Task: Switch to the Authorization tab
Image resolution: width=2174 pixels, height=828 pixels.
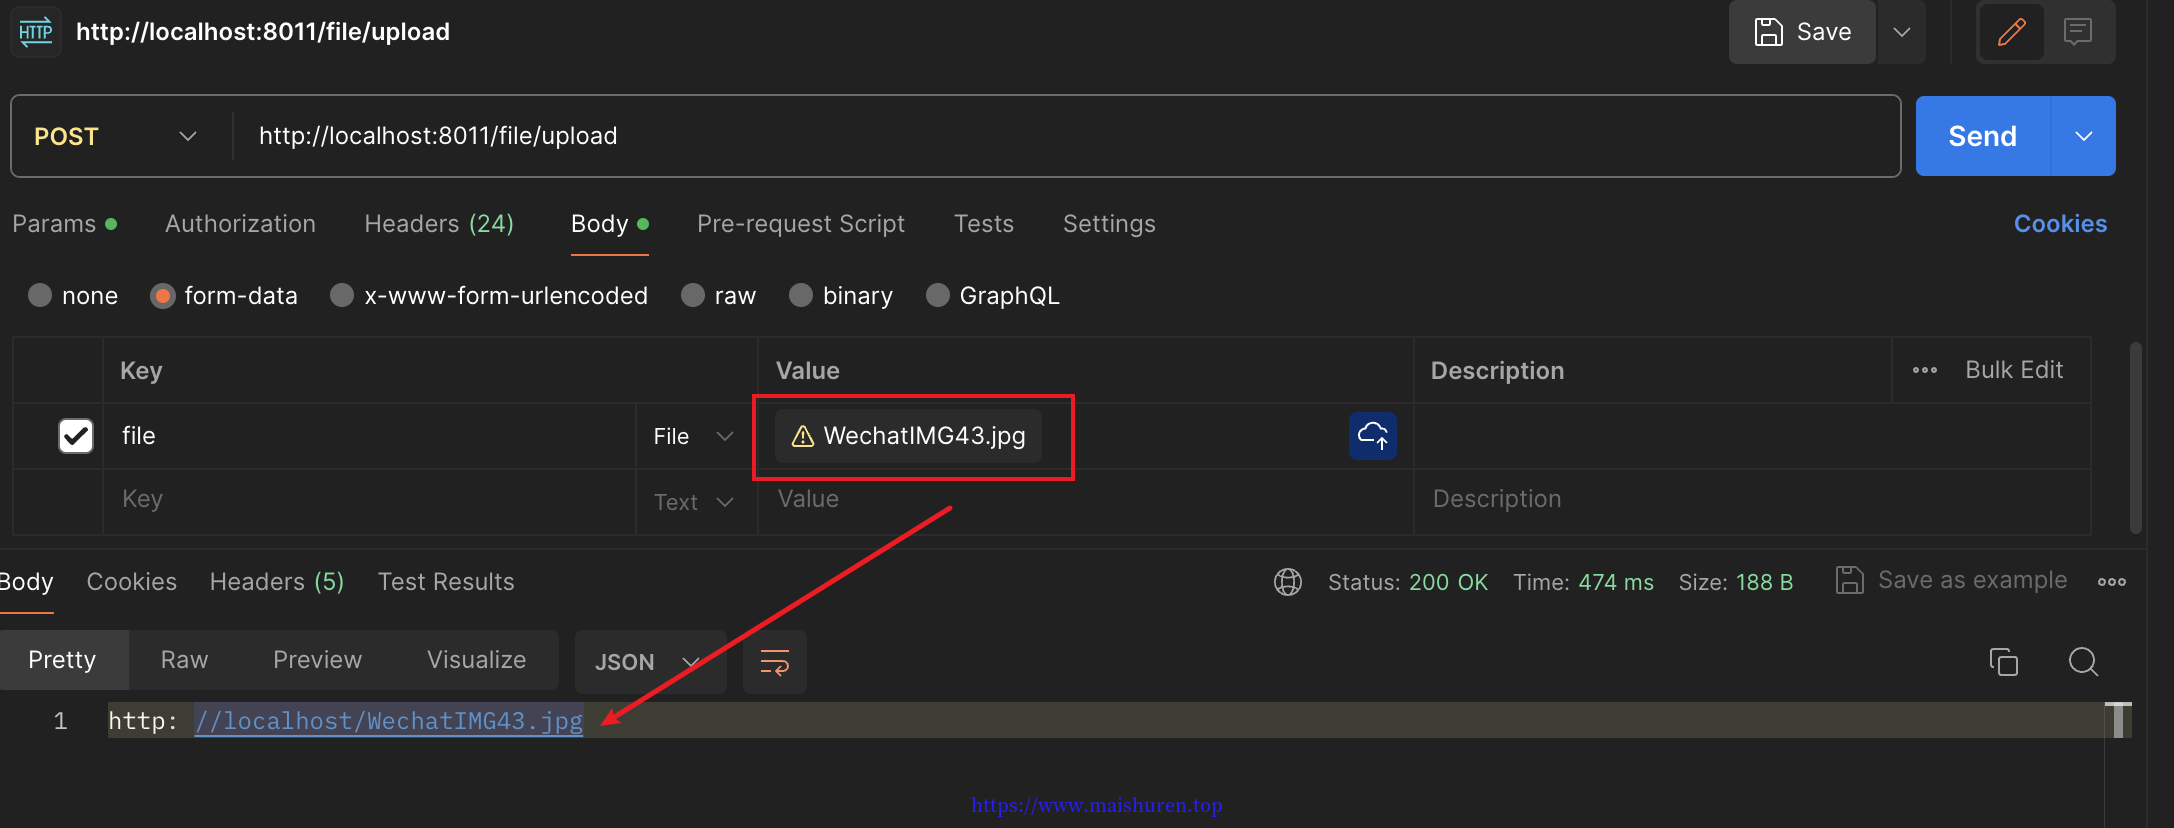Action: (x=240, y=224)
